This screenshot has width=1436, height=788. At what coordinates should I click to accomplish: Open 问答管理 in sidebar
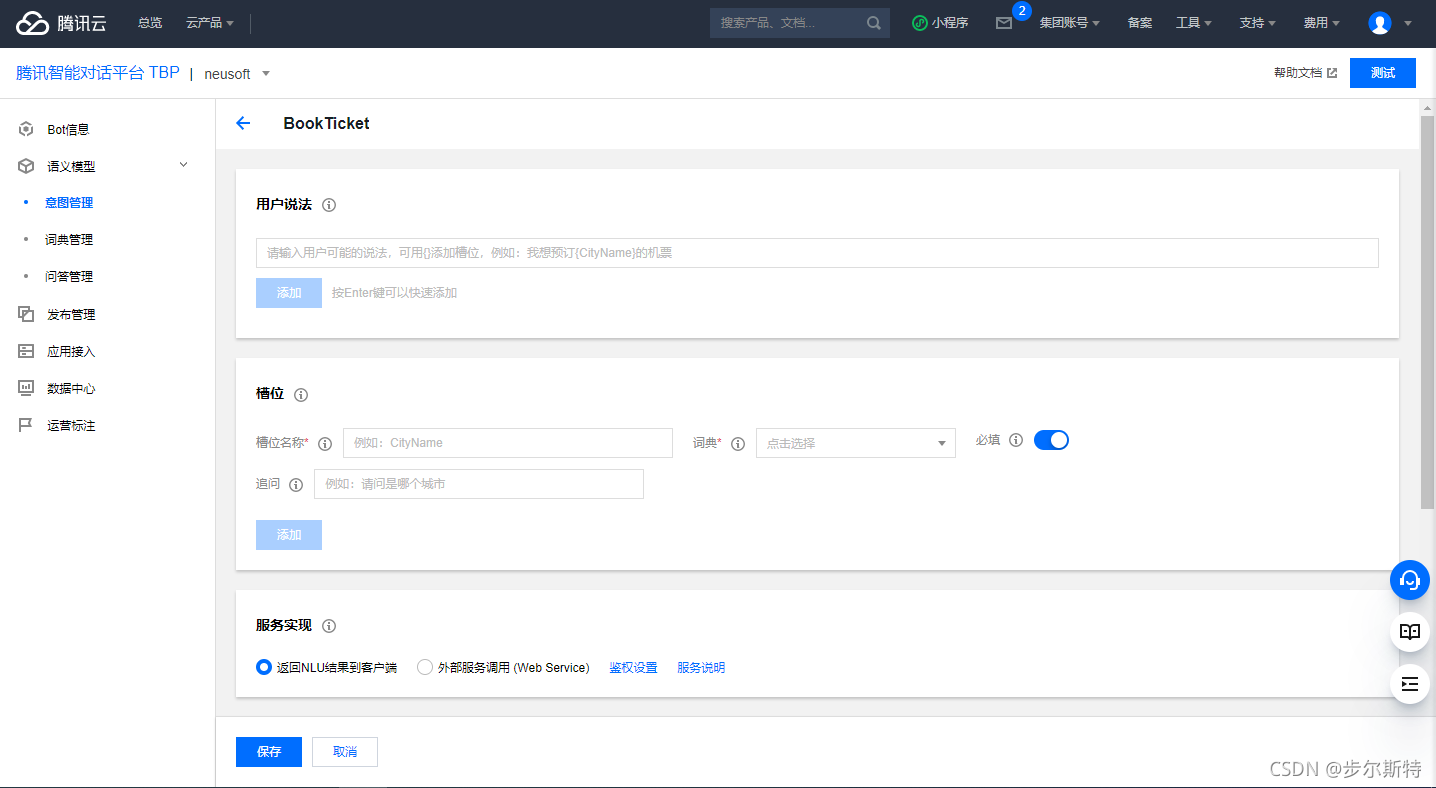coord(69,277)
